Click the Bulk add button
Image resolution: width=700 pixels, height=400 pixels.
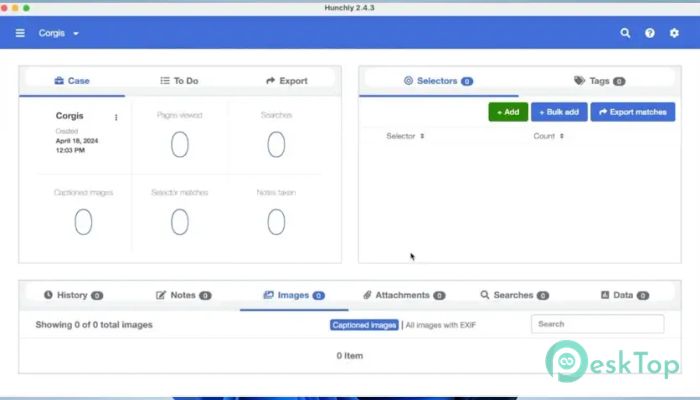(x=559, y=112)
